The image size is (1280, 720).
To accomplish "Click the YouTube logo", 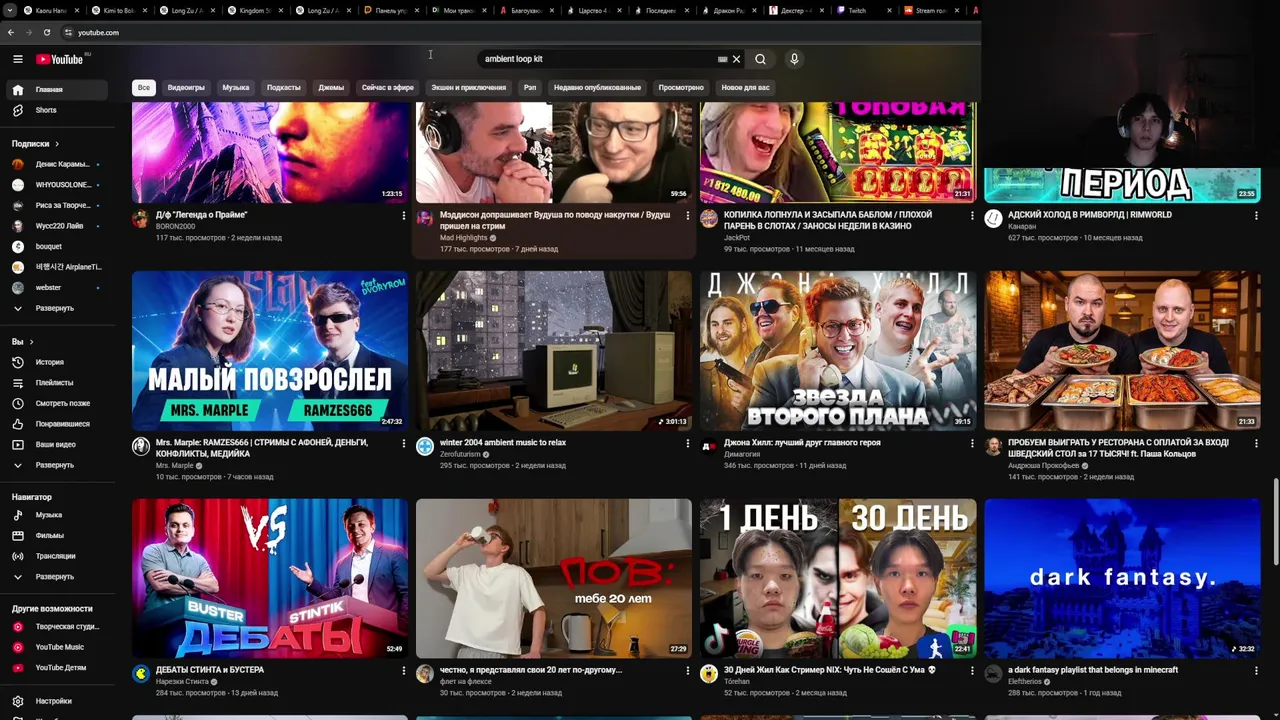I will click(59, 59).
